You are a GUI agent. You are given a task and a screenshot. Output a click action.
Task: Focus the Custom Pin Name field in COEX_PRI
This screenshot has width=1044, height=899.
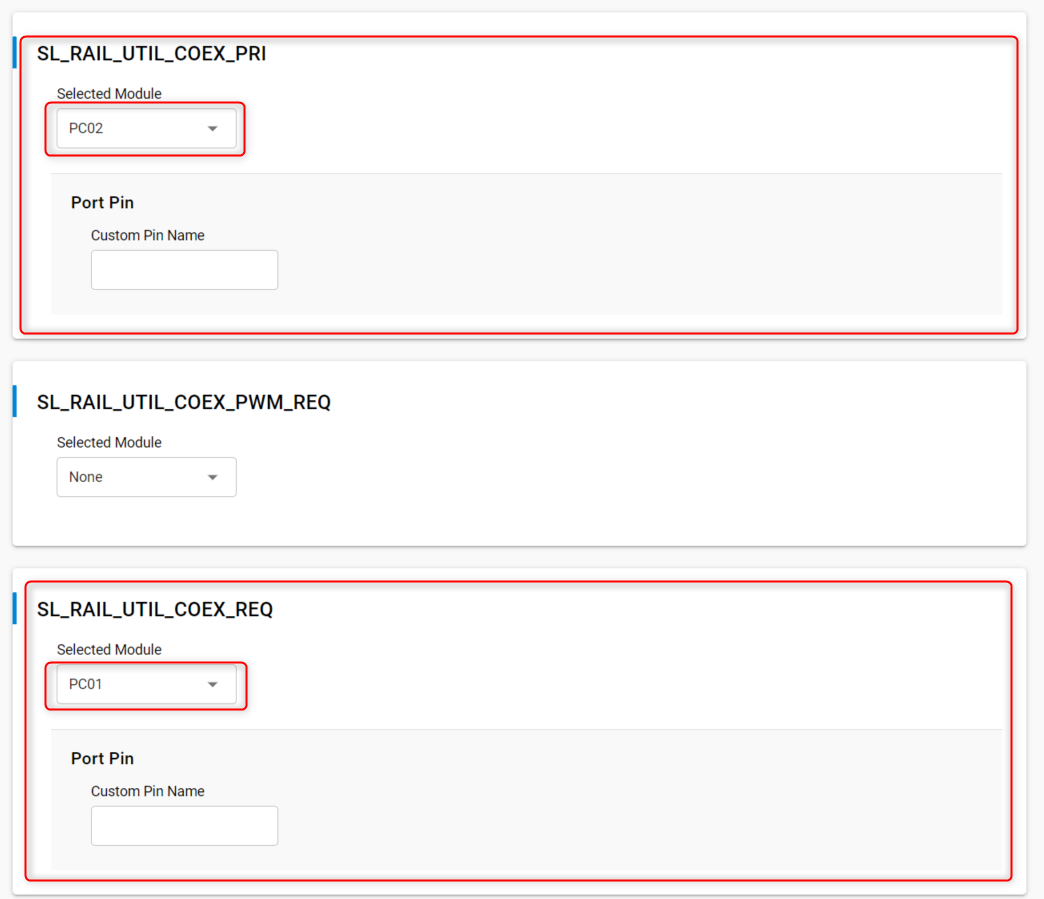click(x=184, y=270)
